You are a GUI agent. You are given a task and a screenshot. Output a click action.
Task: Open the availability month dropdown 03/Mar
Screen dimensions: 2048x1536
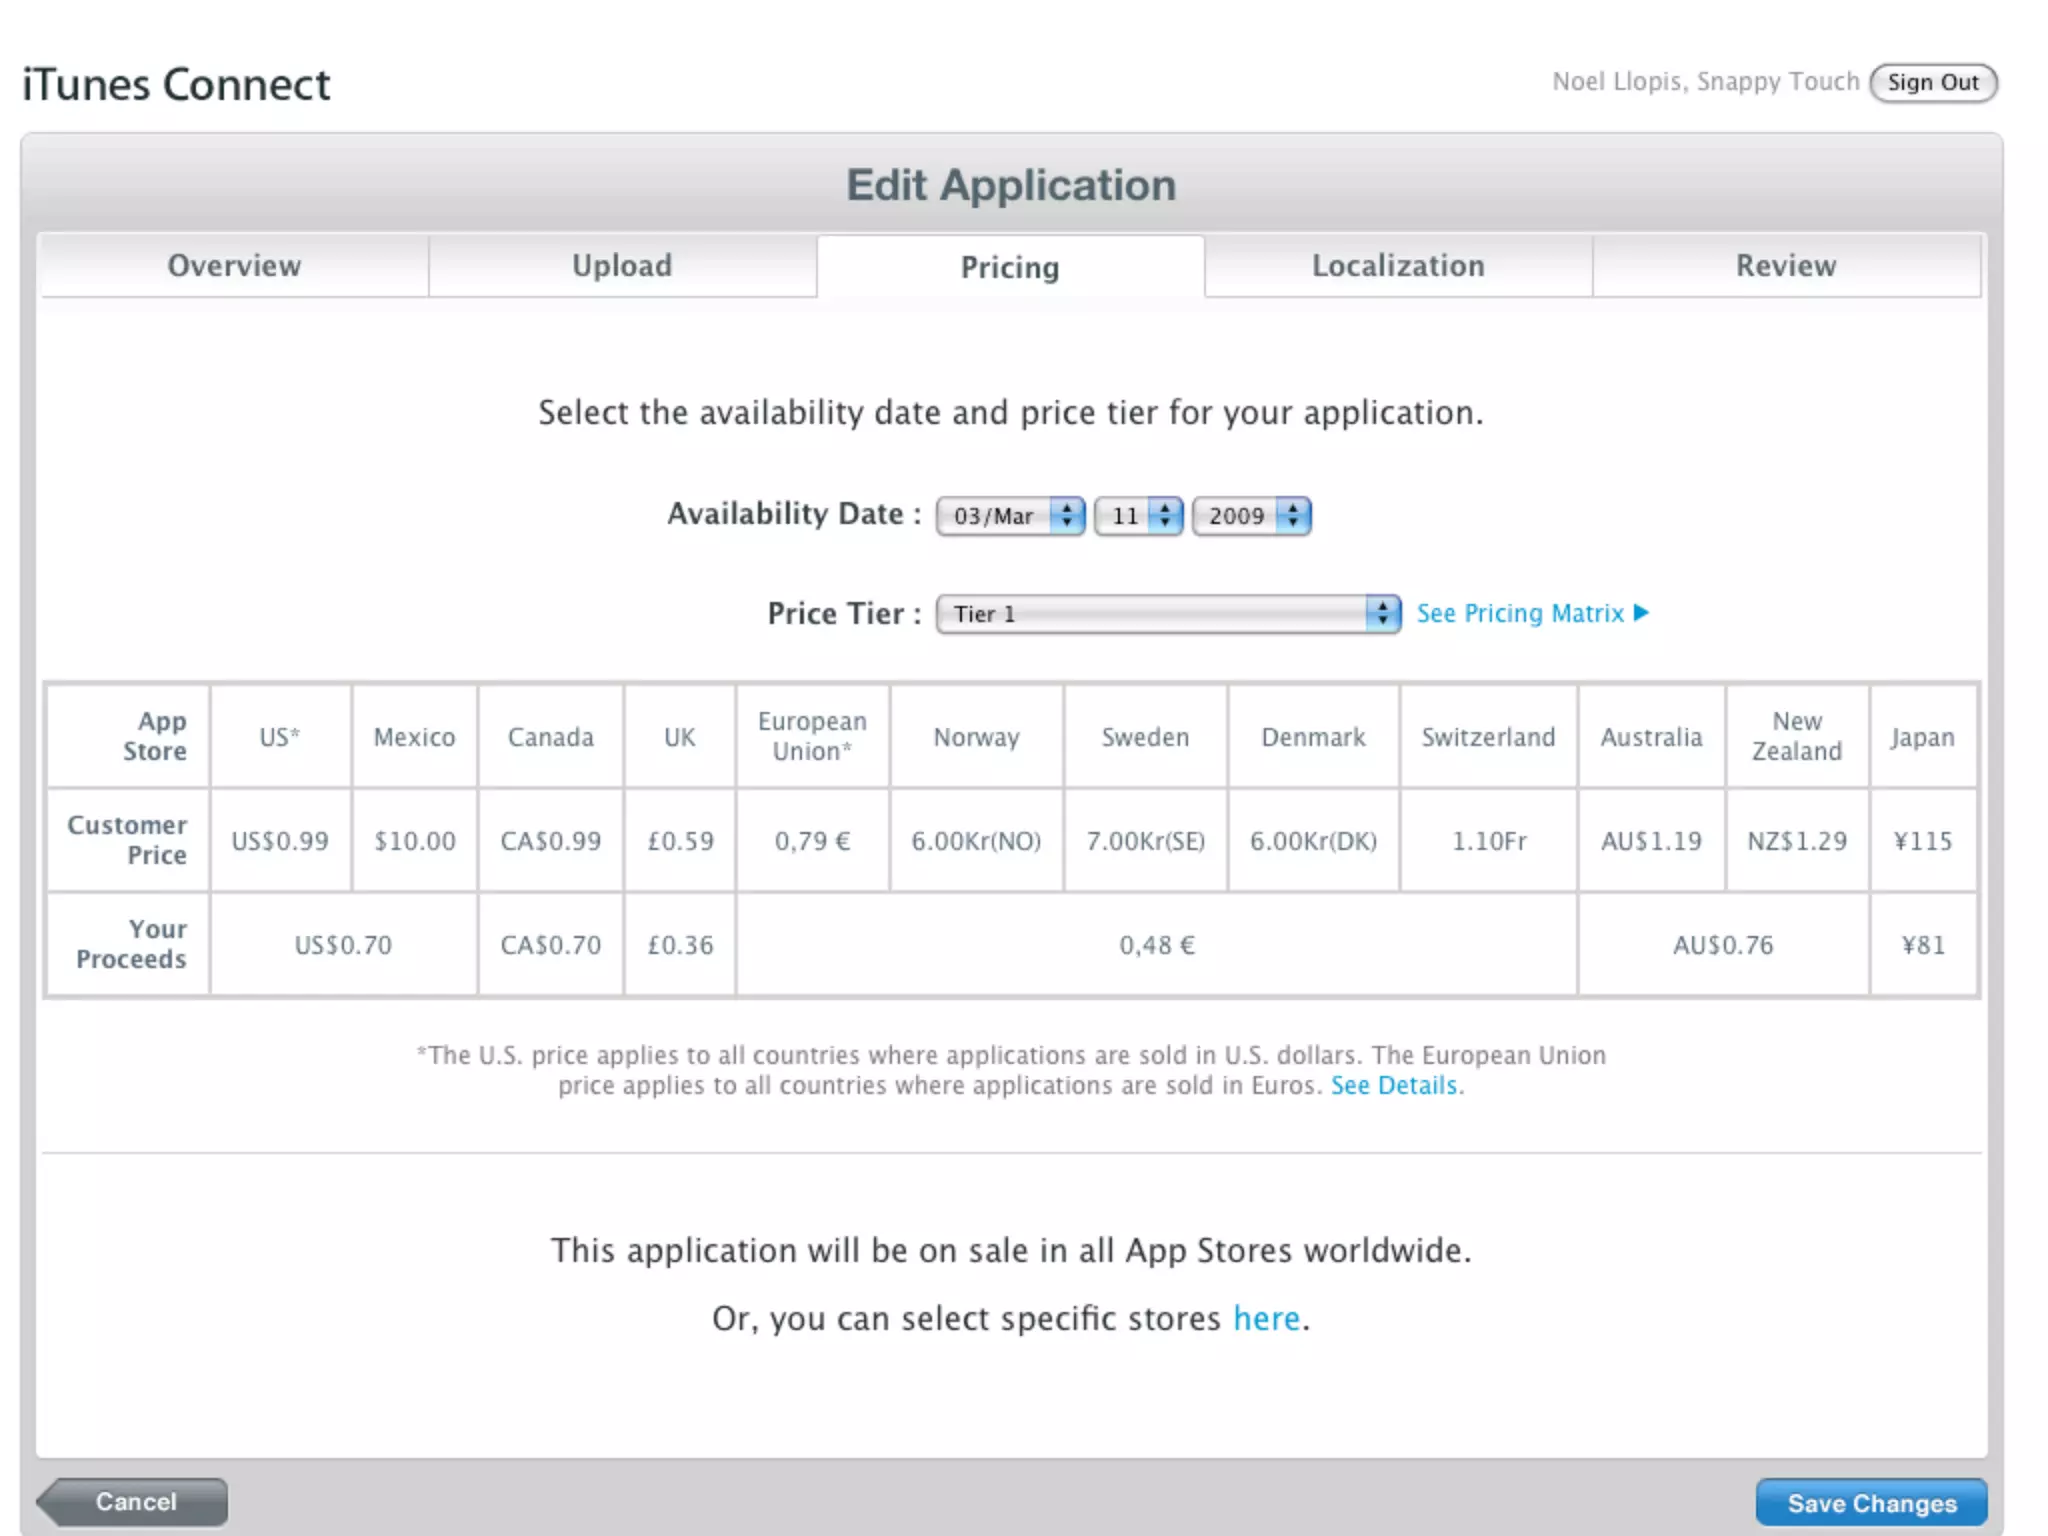[x=1010, y=516]
